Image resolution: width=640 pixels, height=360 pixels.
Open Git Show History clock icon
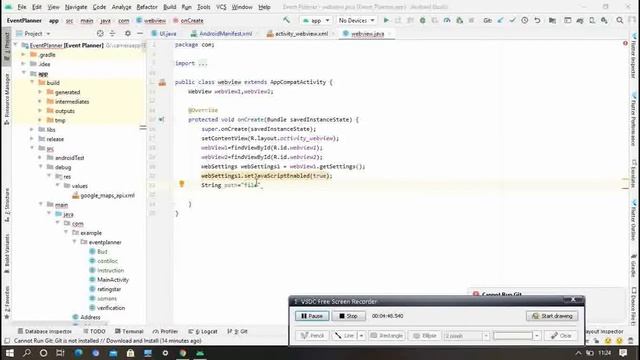tap(524, 20)
